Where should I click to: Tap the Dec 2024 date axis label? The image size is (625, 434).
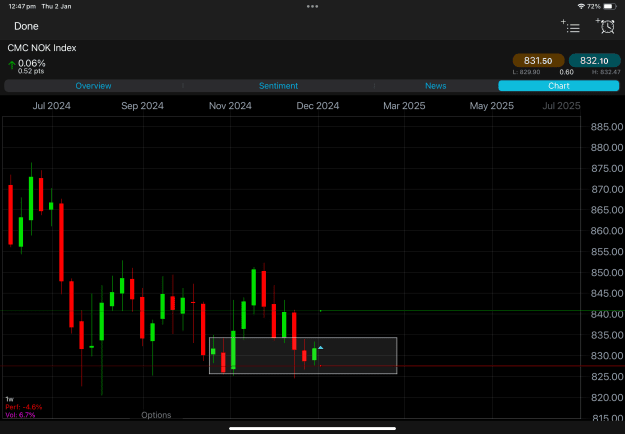318,106
